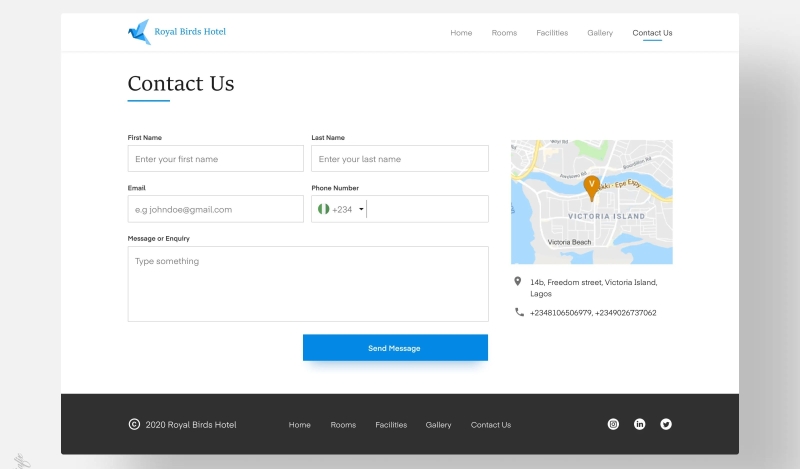Open Gallery in the top navigation
800x469 pixels.
point(600,33)
